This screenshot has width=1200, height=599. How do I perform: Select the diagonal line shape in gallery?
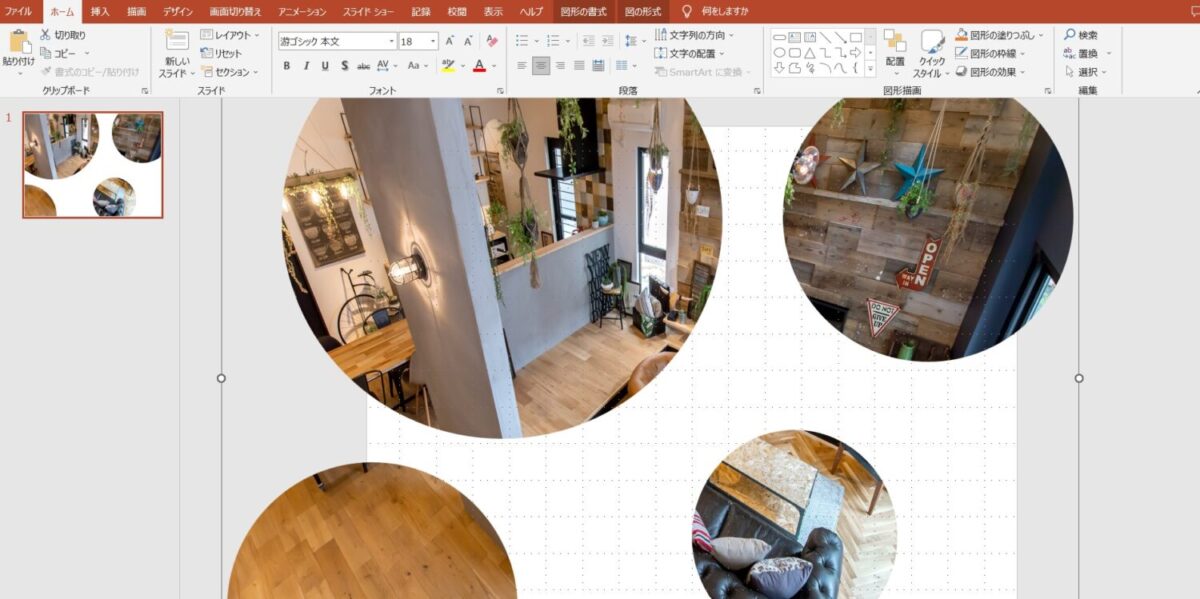825,37
